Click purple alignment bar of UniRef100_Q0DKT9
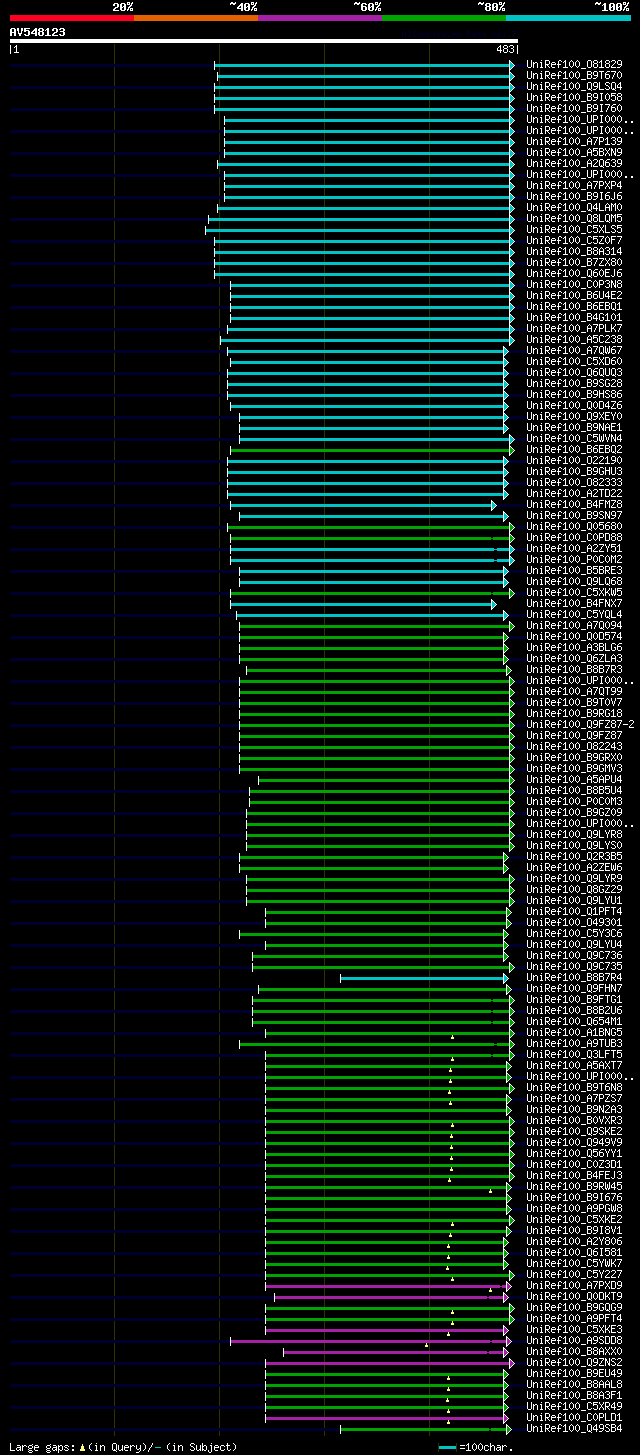This screenshot has width=640, height=1455. pyautogui.click(x=389, y=1297)
